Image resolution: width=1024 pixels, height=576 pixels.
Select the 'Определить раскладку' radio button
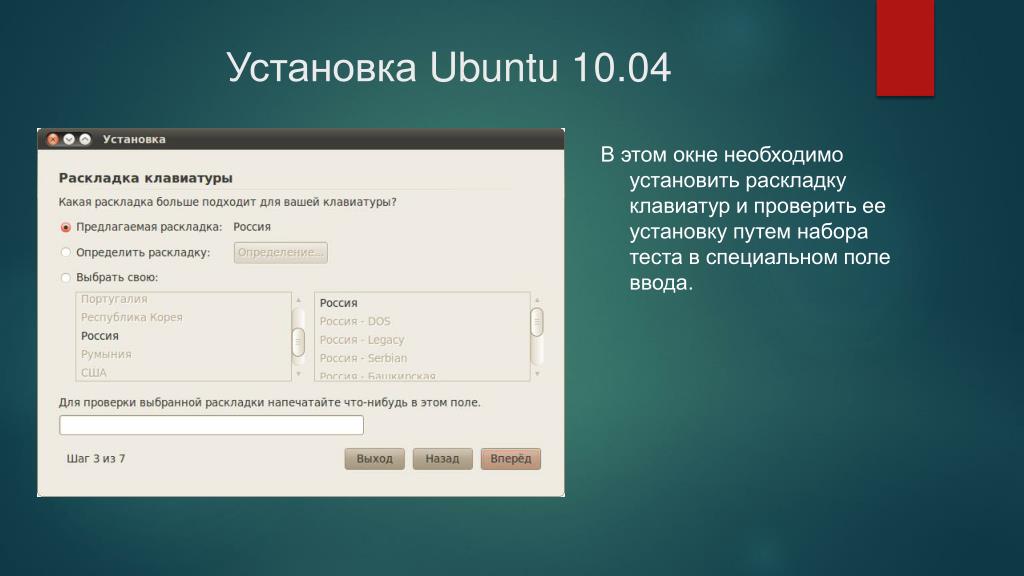65,252
